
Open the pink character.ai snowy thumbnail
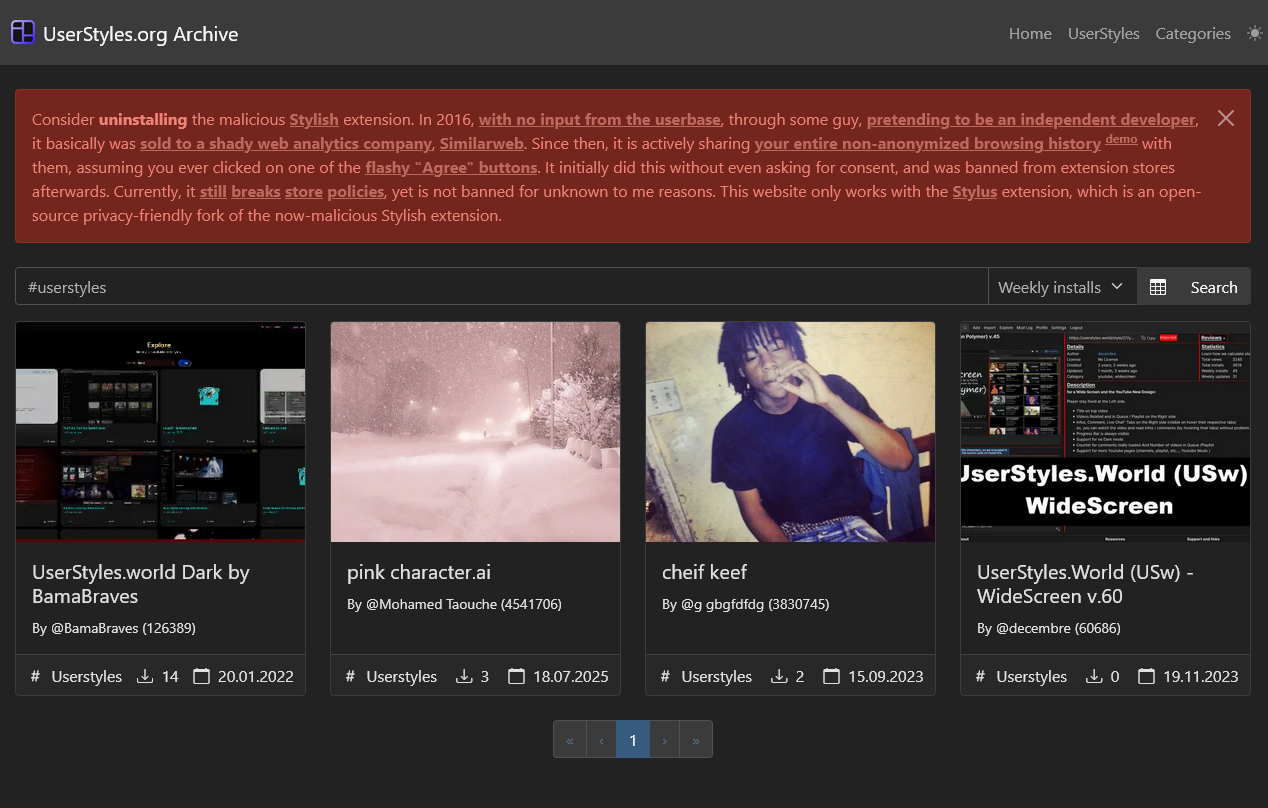pyautogui.click(x=475, y=431)
